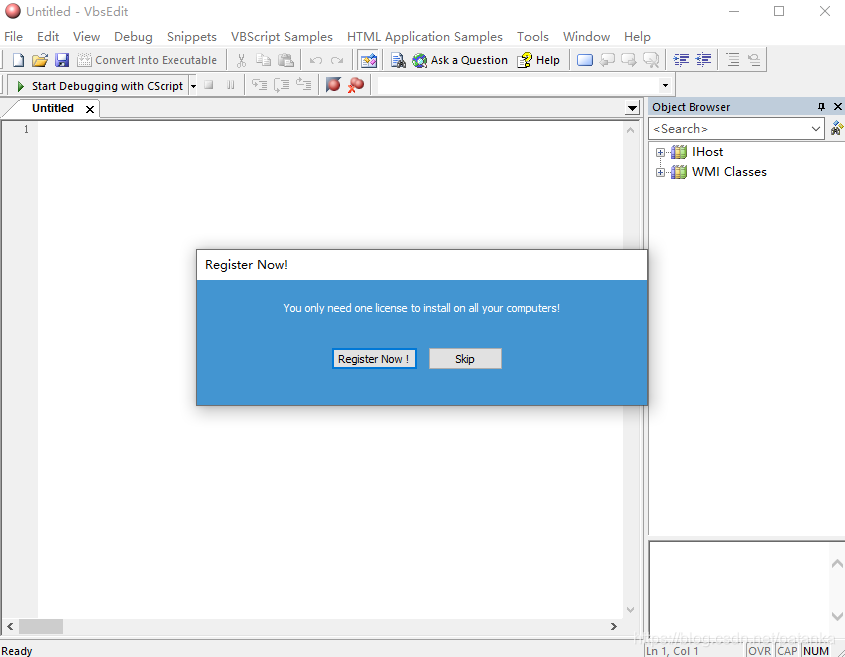Open the VBScript Samples menu
845x657 pixels.
(x=281, y=37)
